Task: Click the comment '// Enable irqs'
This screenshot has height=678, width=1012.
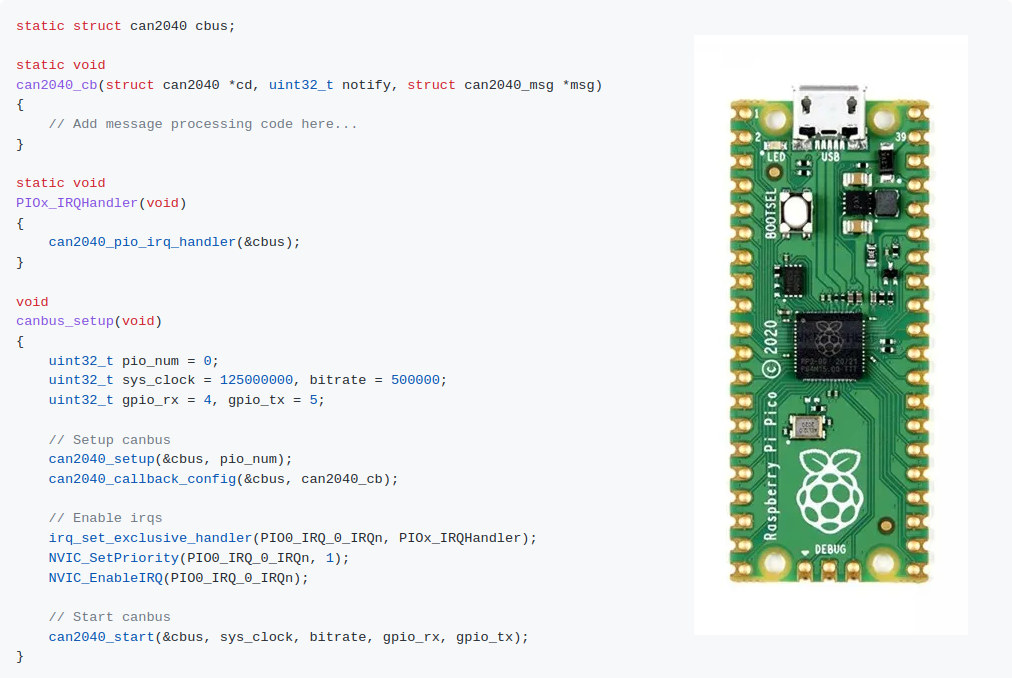Action: click(105, 518)
